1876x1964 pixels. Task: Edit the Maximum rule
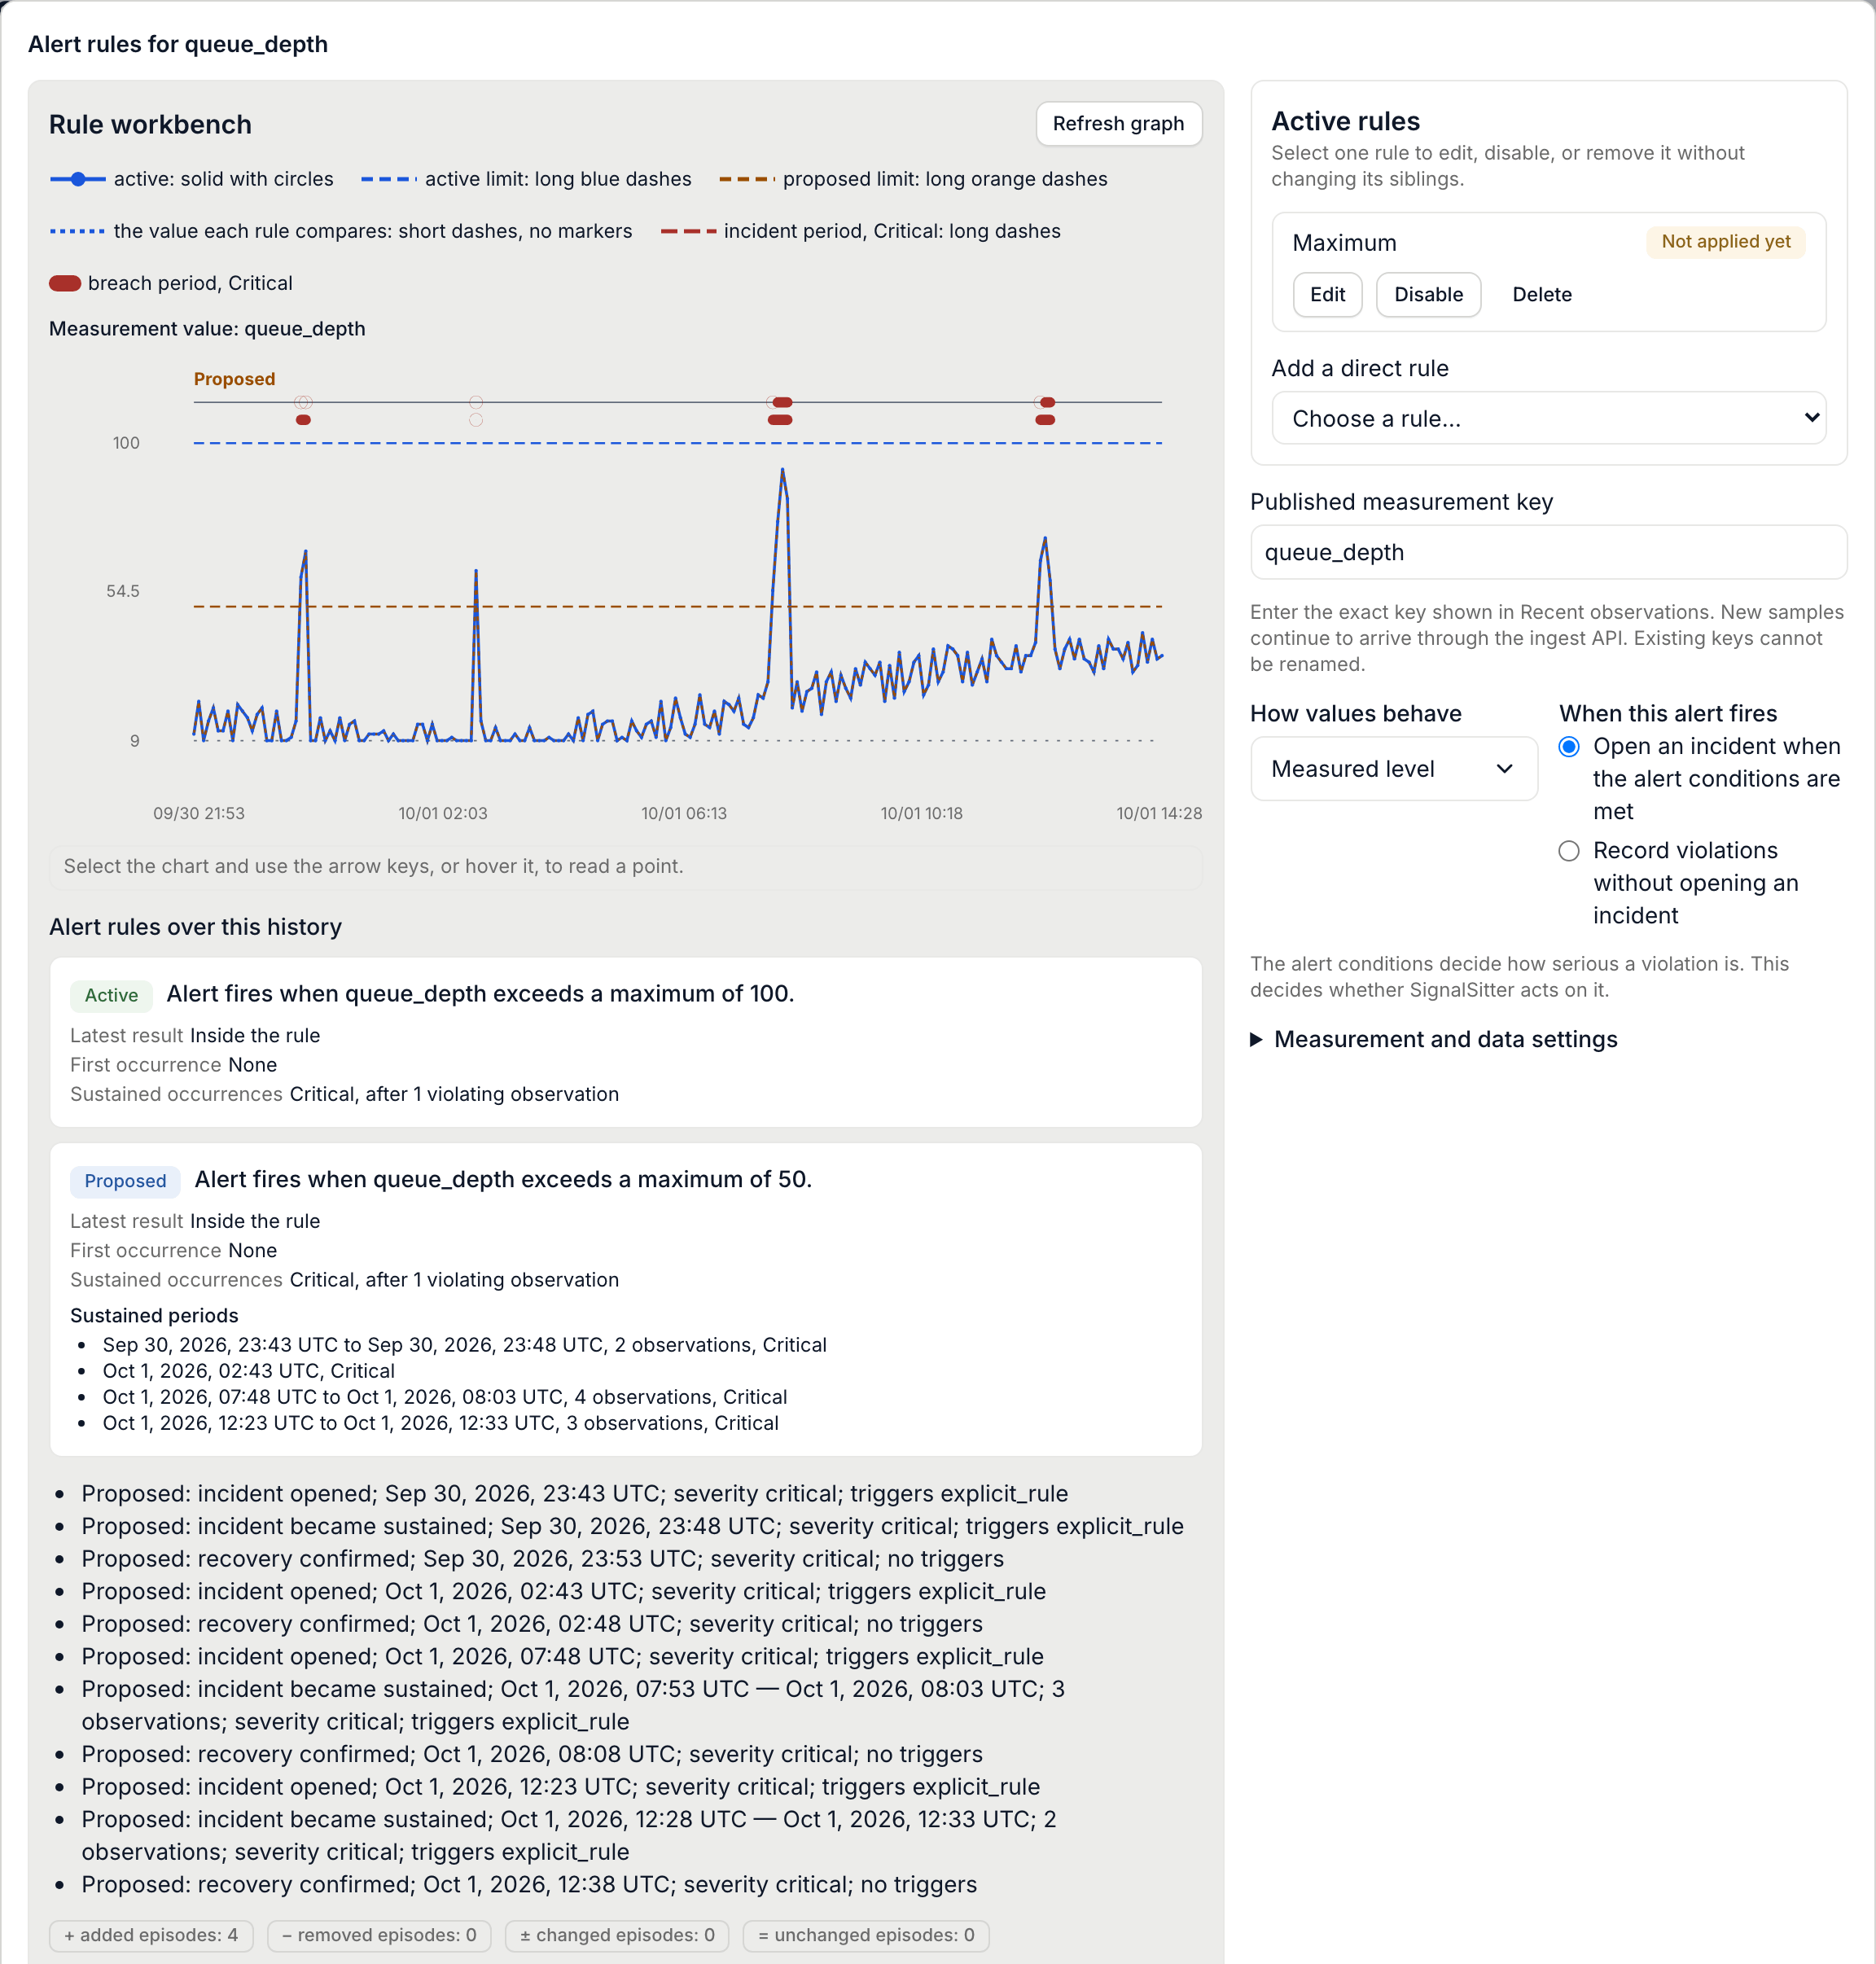pos(1327,295)
